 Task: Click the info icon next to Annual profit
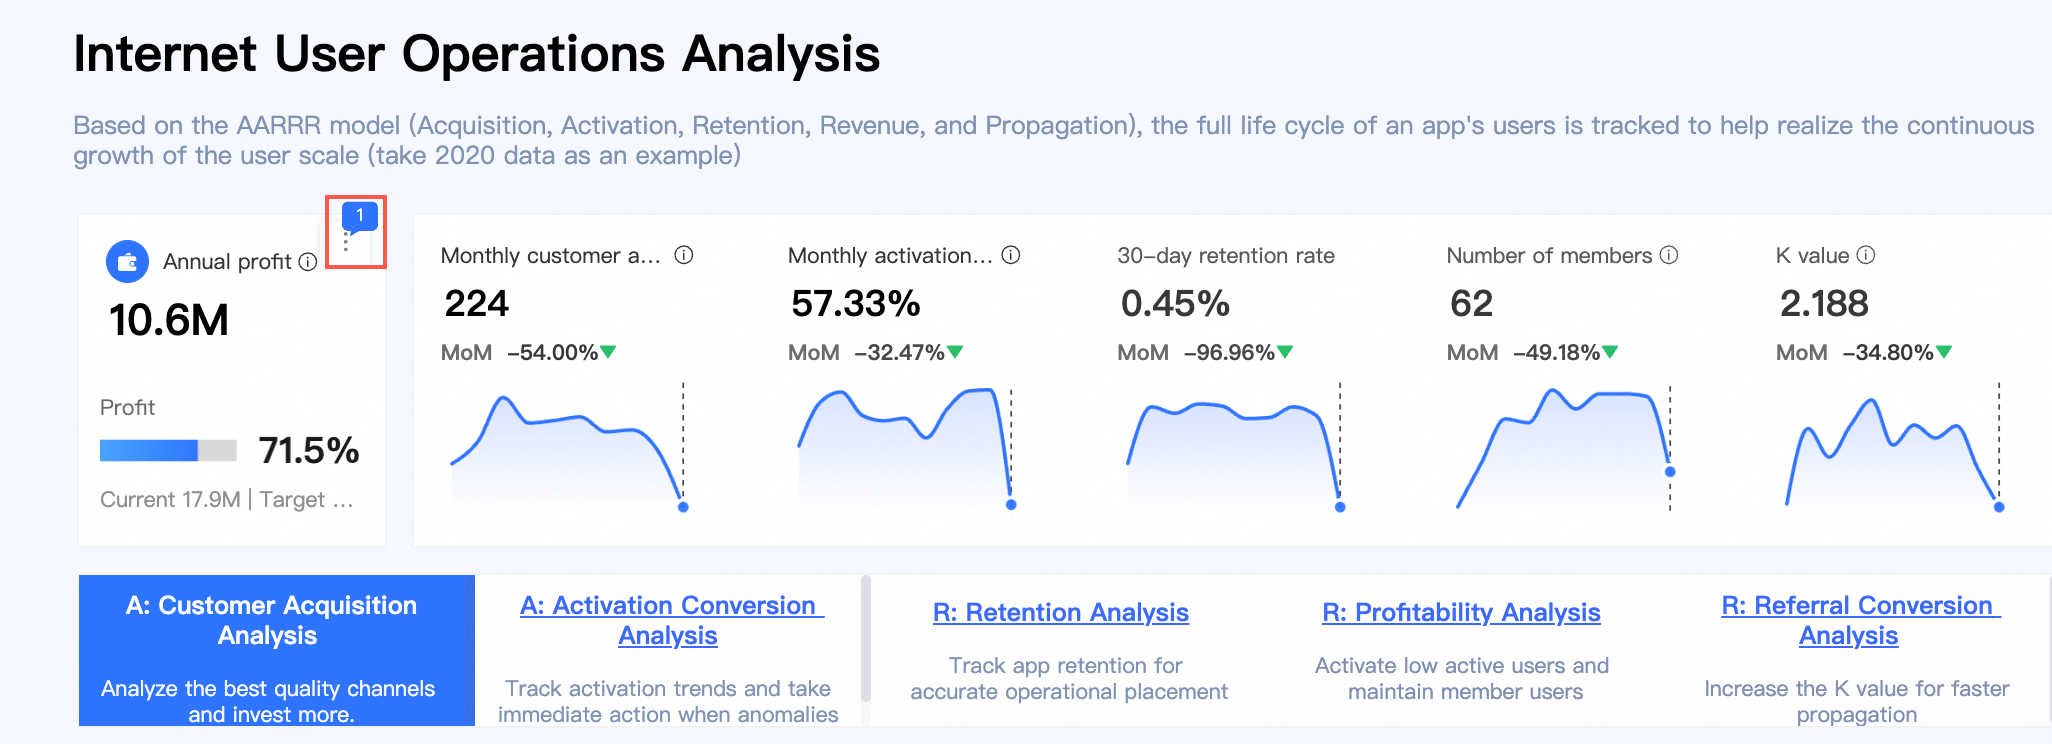point(308,262)
